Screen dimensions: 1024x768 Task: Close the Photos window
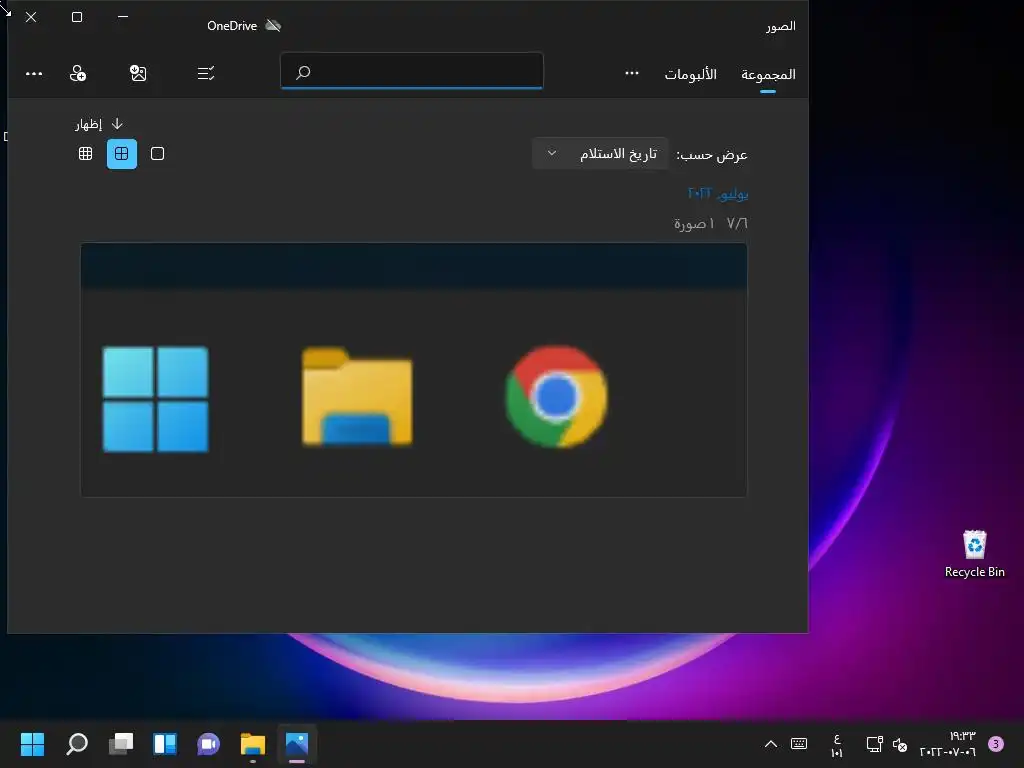tap(31, 17)
